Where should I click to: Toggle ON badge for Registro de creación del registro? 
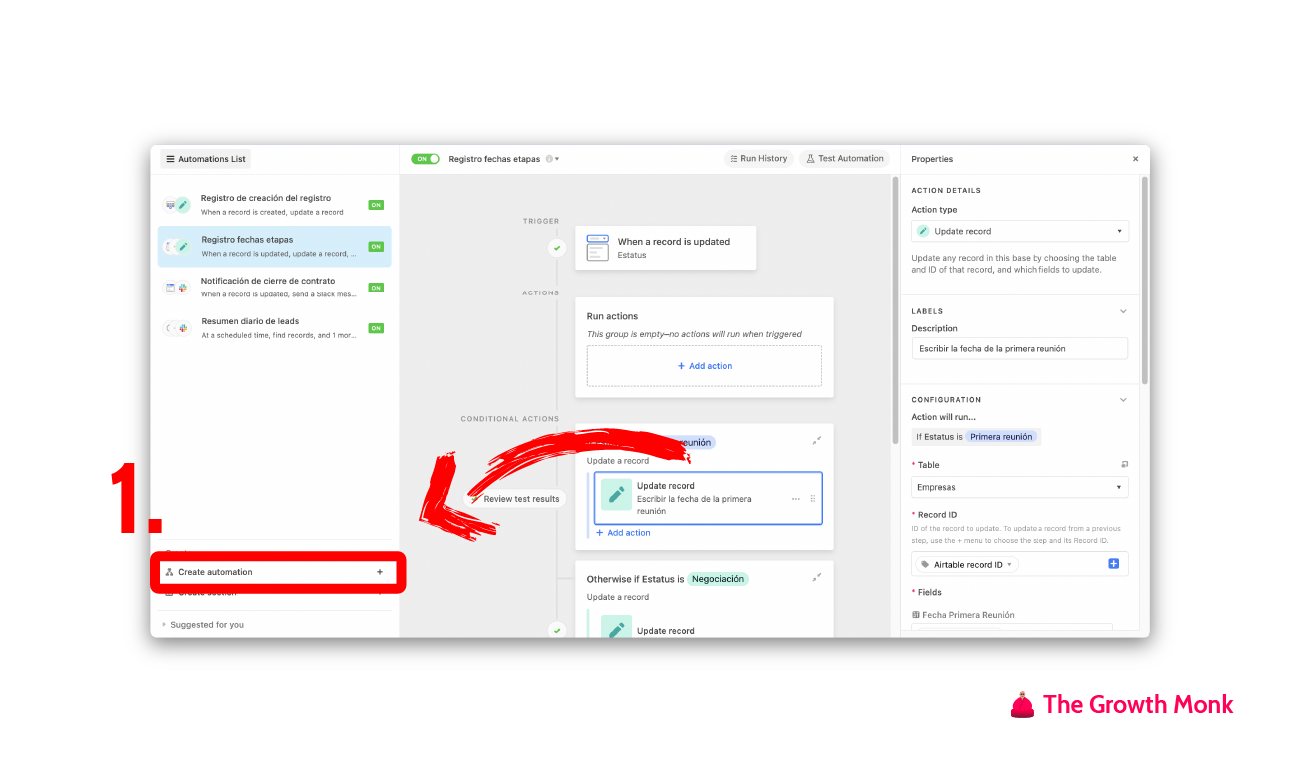[x=376, y=205]
